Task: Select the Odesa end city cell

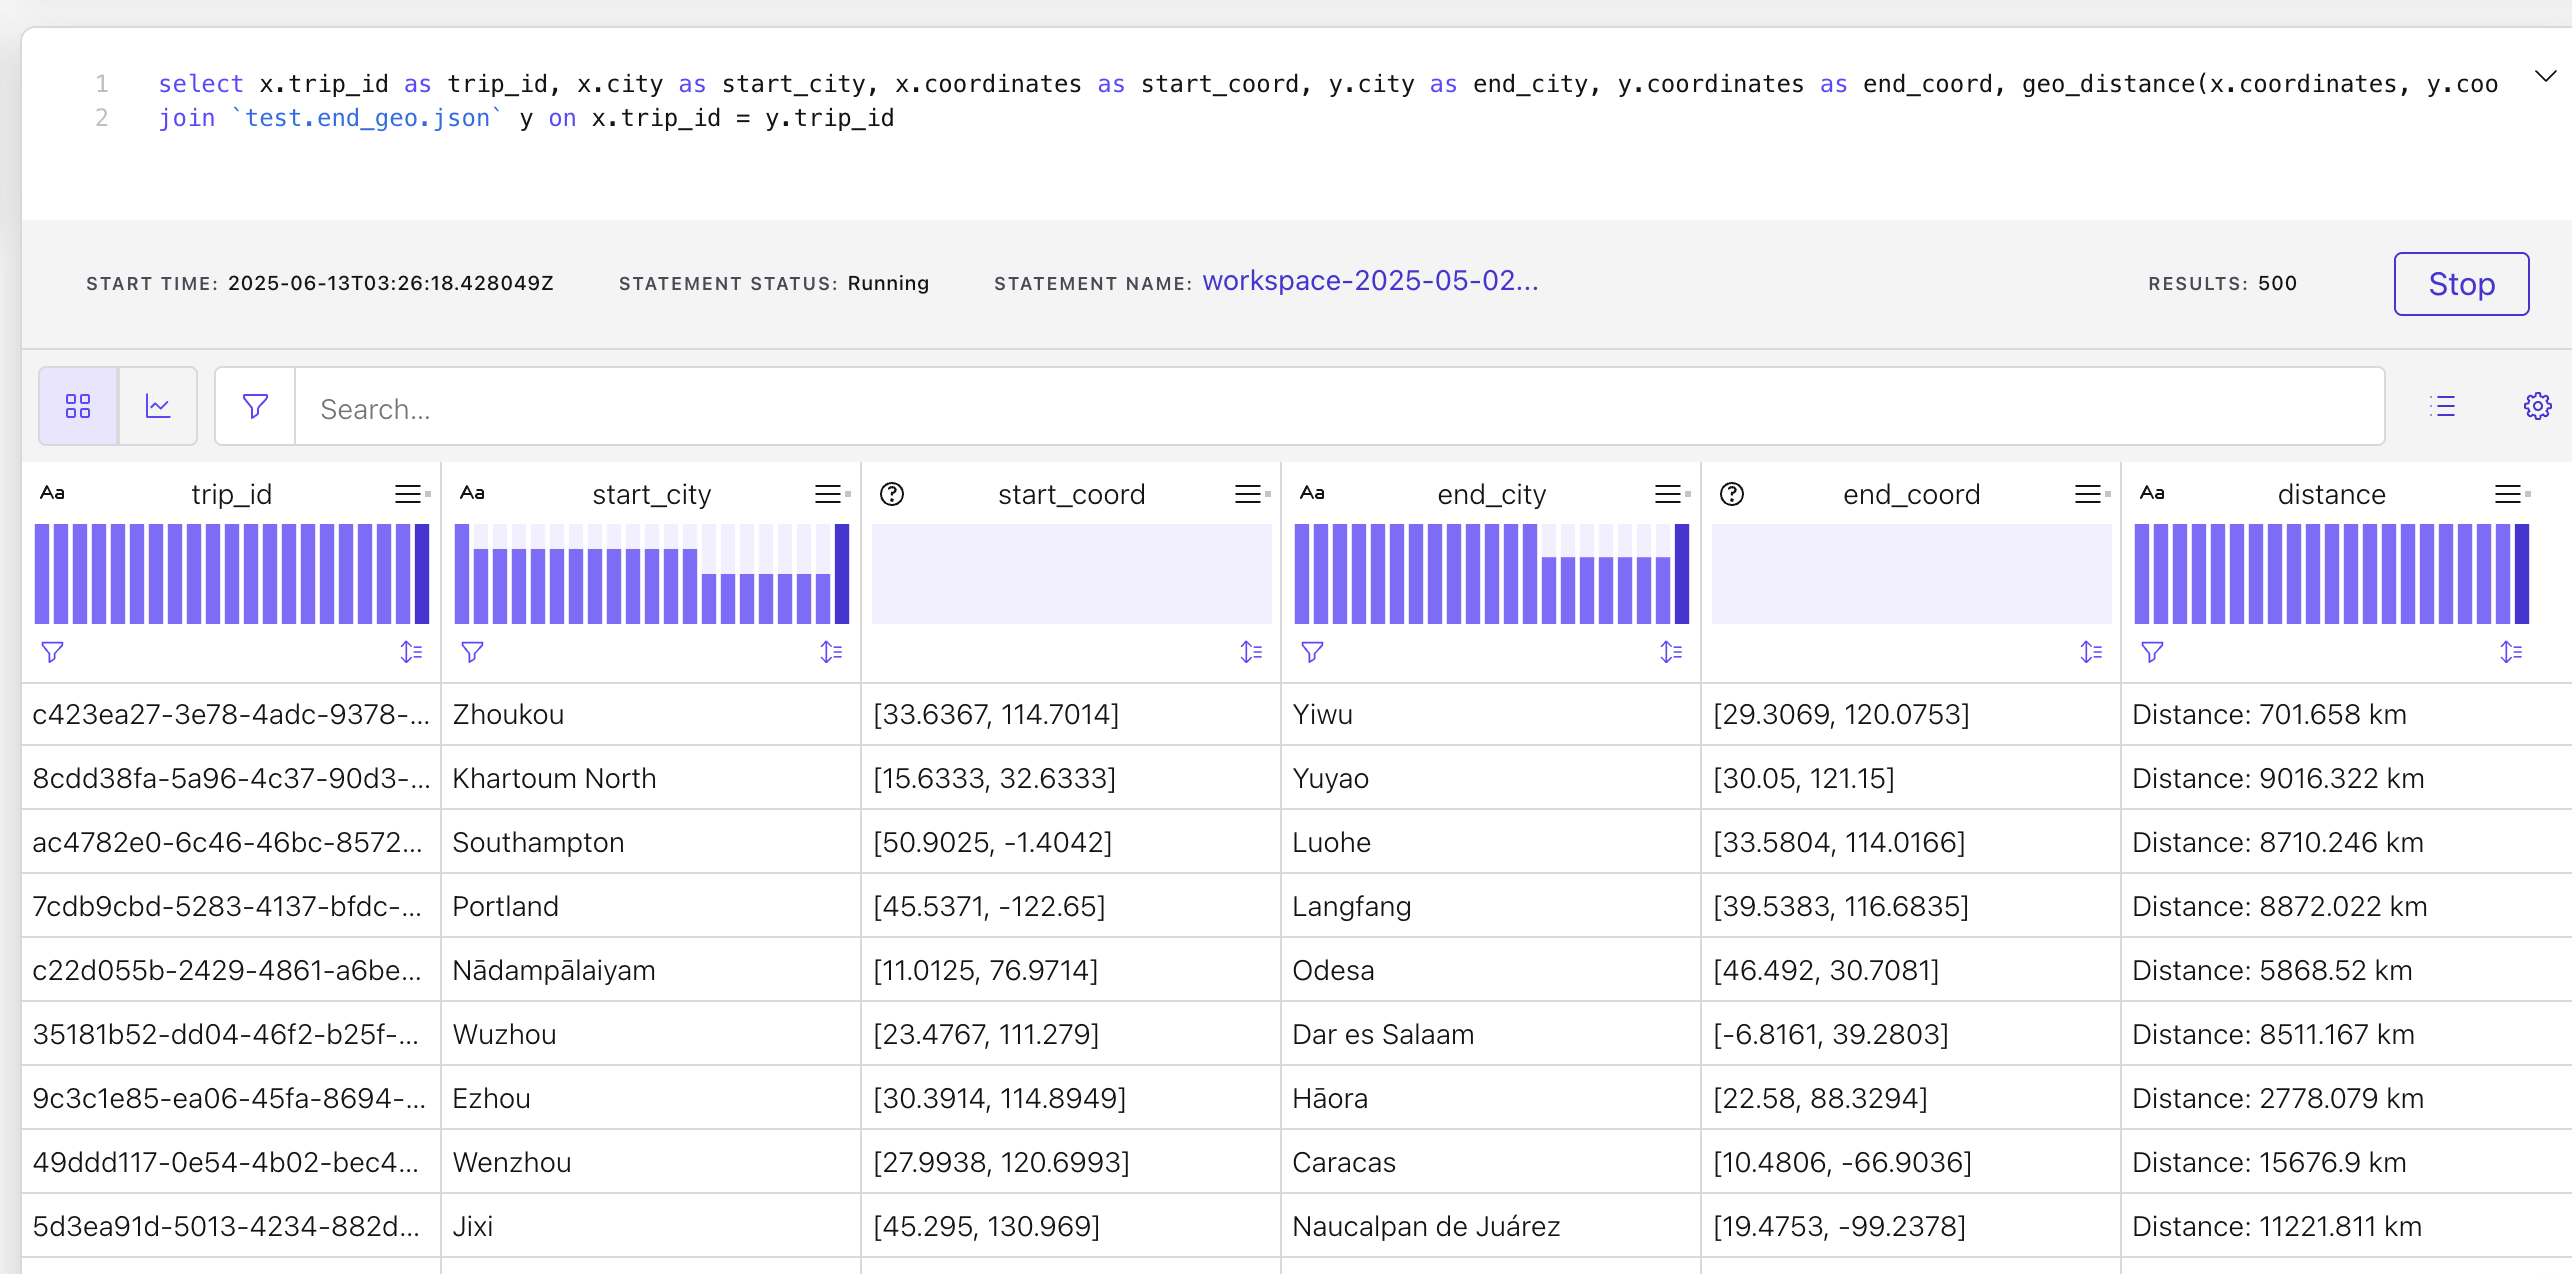Action: [1491, 971]
